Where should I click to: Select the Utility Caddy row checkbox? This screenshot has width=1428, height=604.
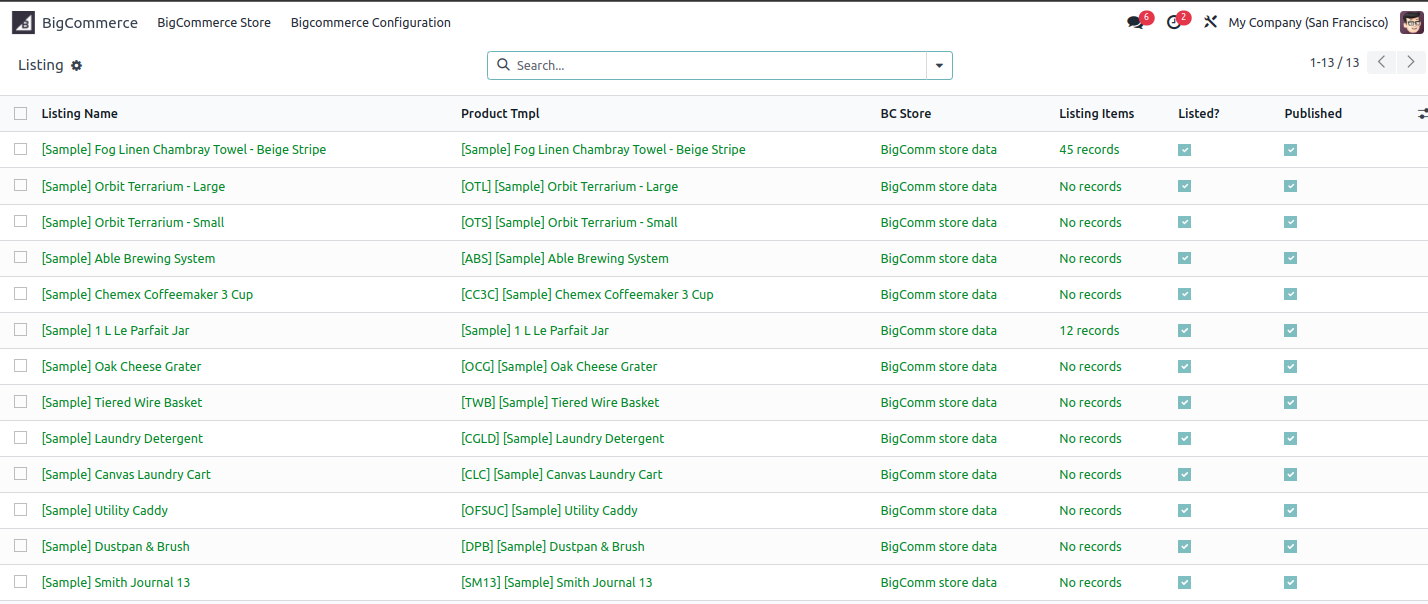pos(21,509)
